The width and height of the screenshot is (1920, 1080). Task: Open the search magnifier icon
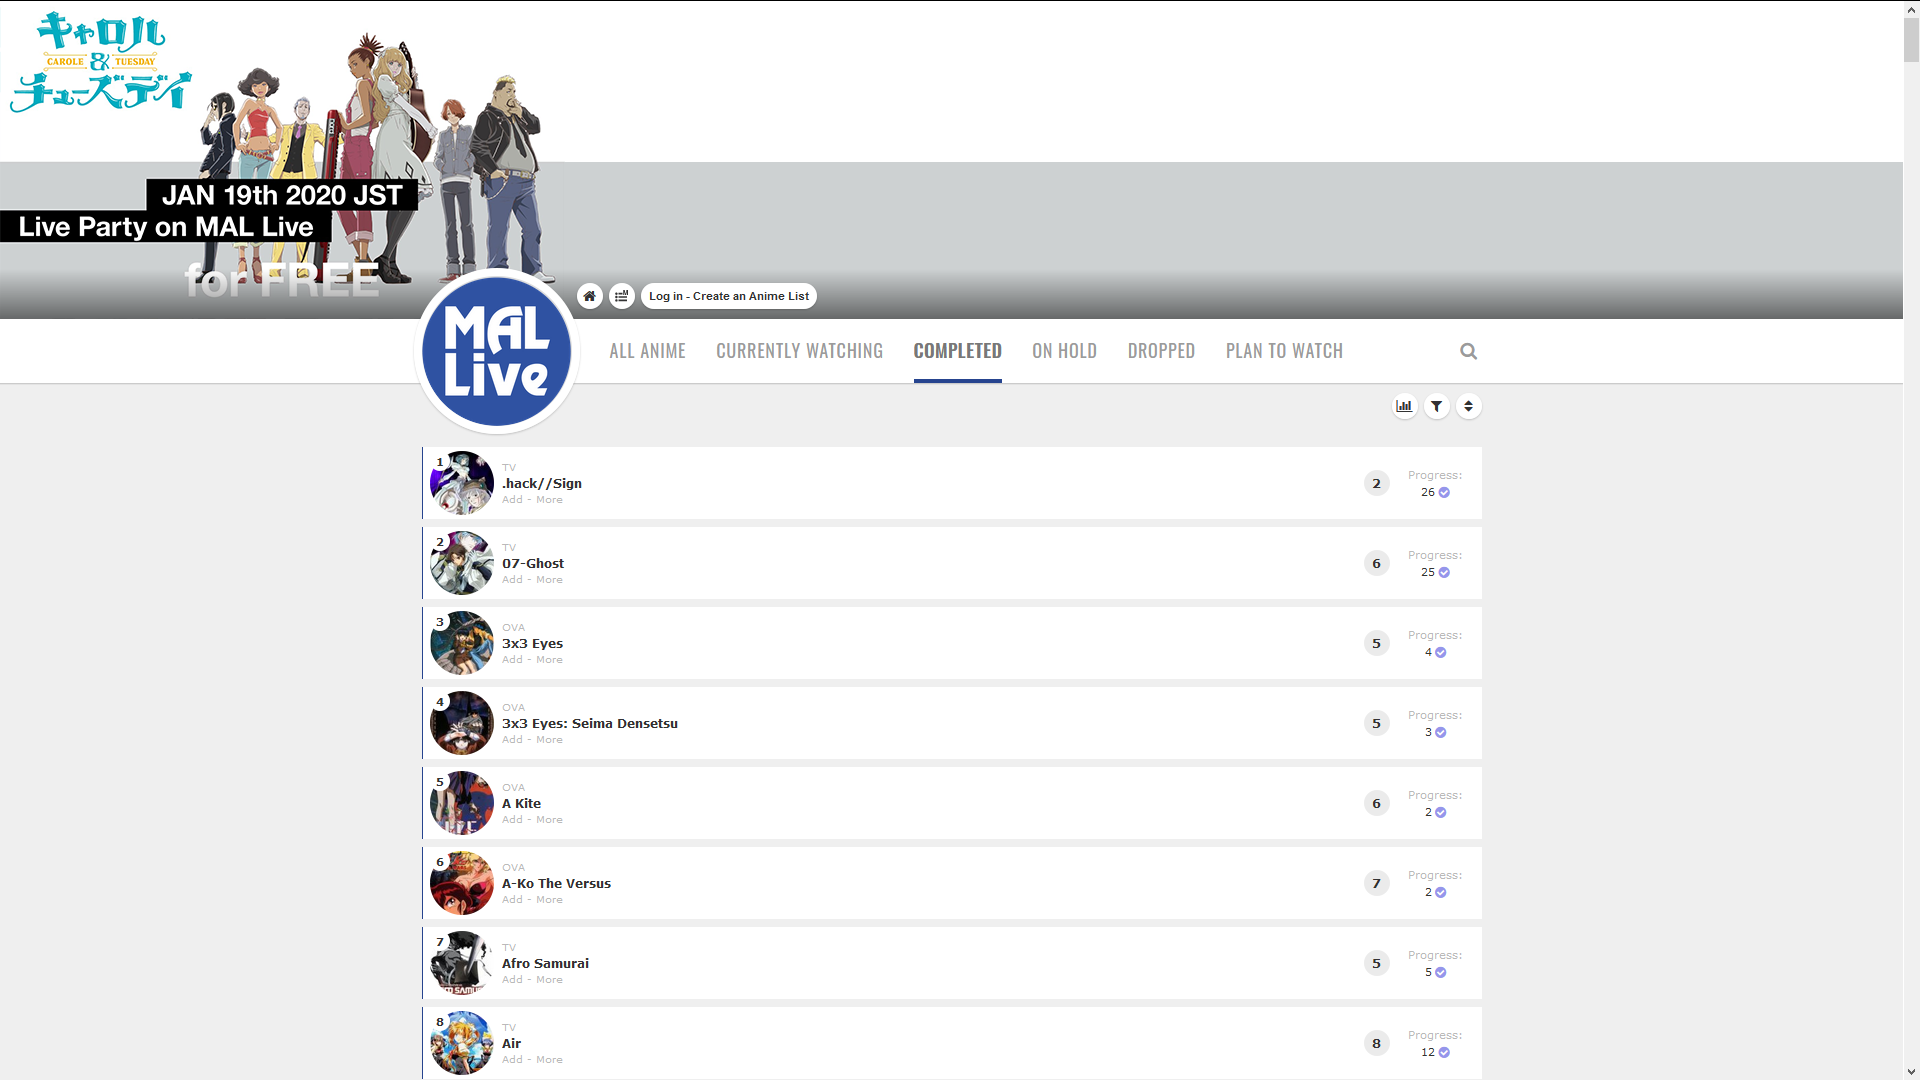(1468, 351)
